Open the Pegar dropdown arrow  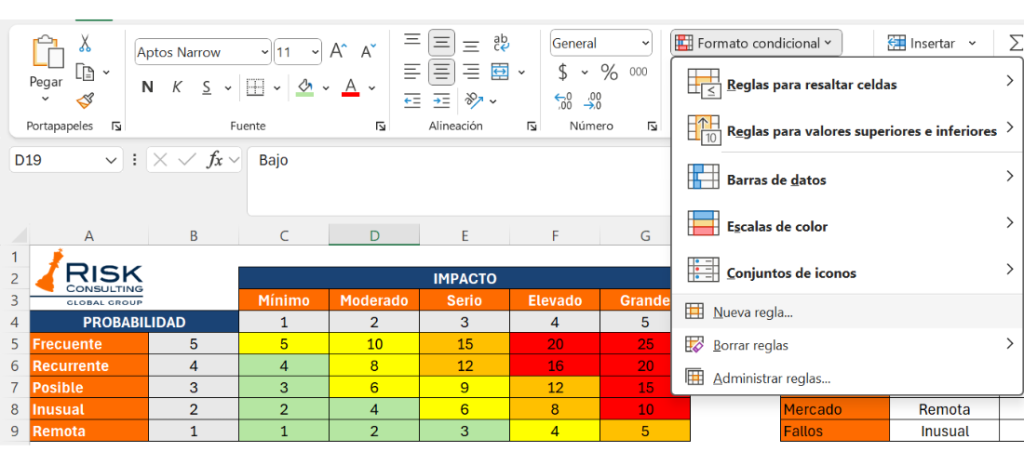[46, 99]
